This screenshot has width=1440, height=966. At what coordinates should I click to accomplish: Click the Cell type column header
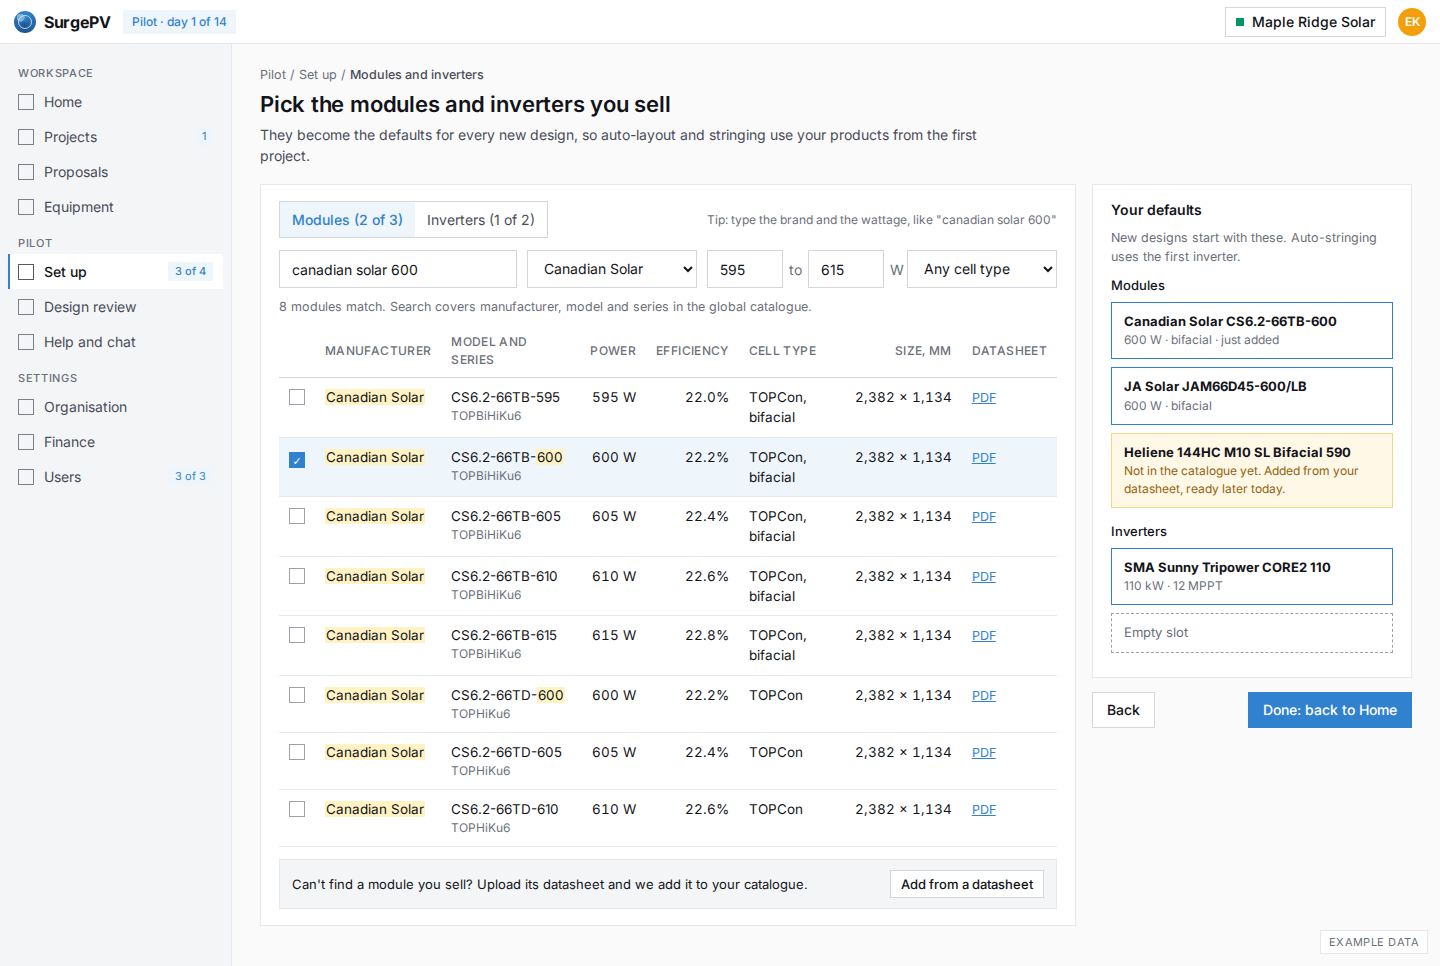coord(783,351)
